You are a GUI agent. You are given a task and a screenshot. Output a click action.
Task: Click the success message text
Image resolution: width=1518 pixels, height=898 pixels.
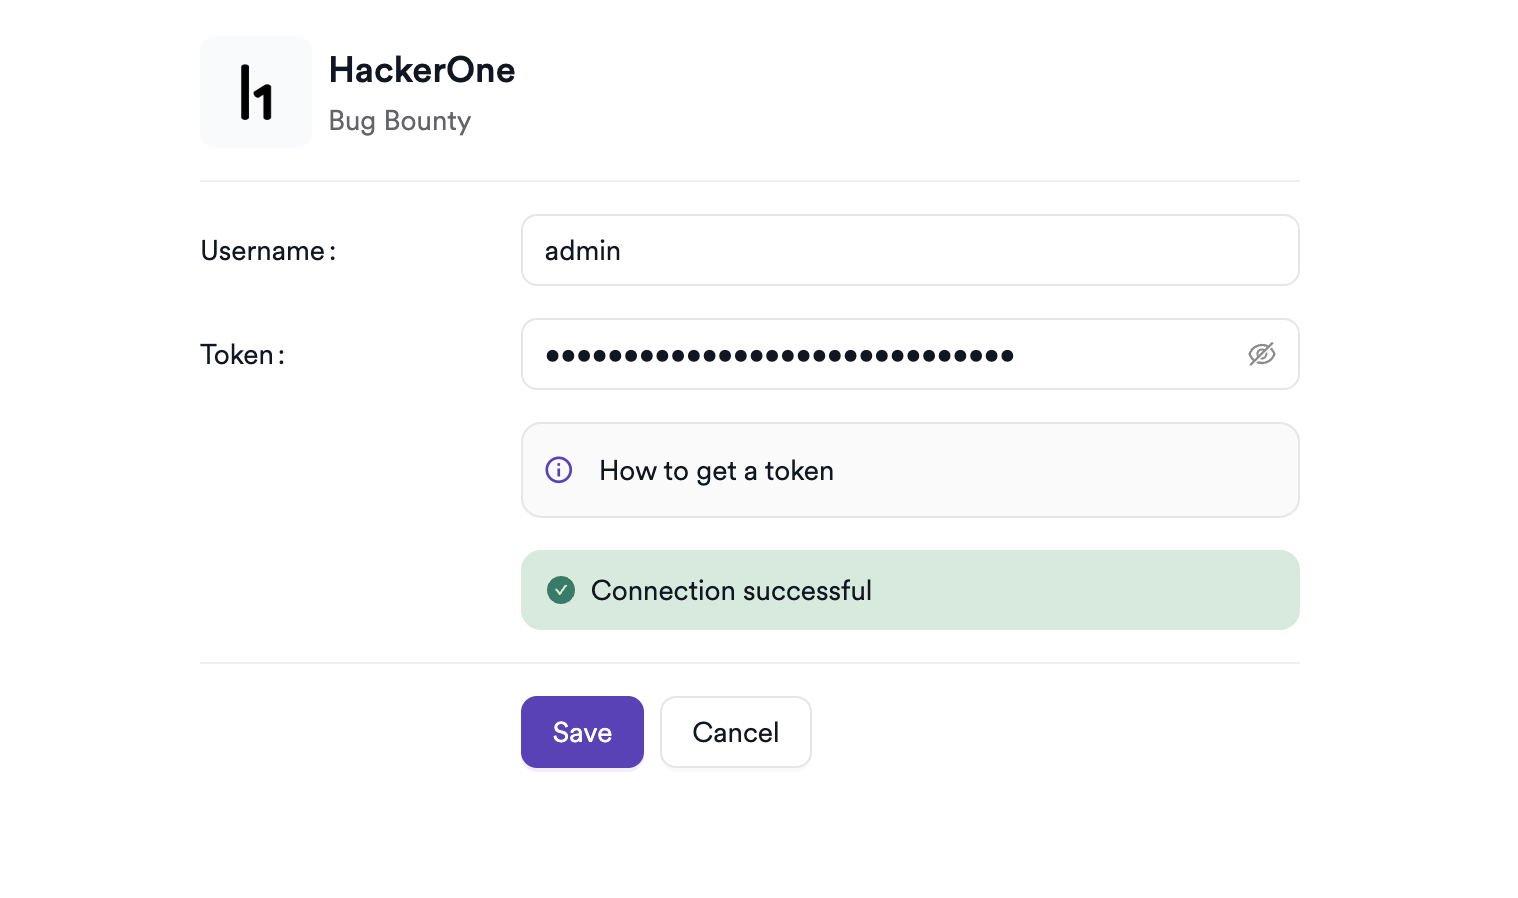click(x=731, y=590)
